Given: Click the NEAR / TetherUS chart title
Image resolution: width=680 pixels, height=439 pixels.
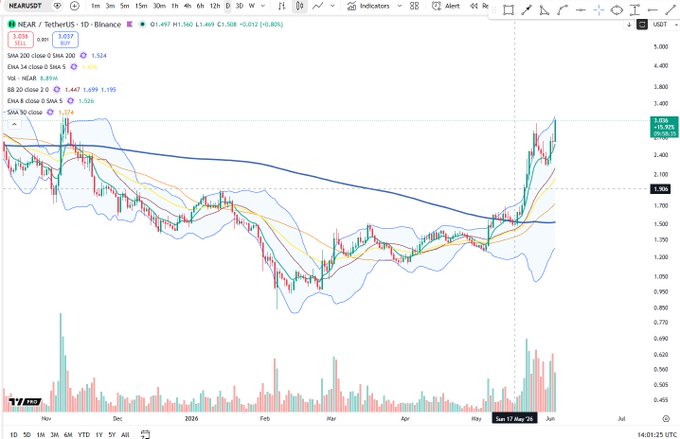Looking at the screenshot, I should (x=69, y=25).
